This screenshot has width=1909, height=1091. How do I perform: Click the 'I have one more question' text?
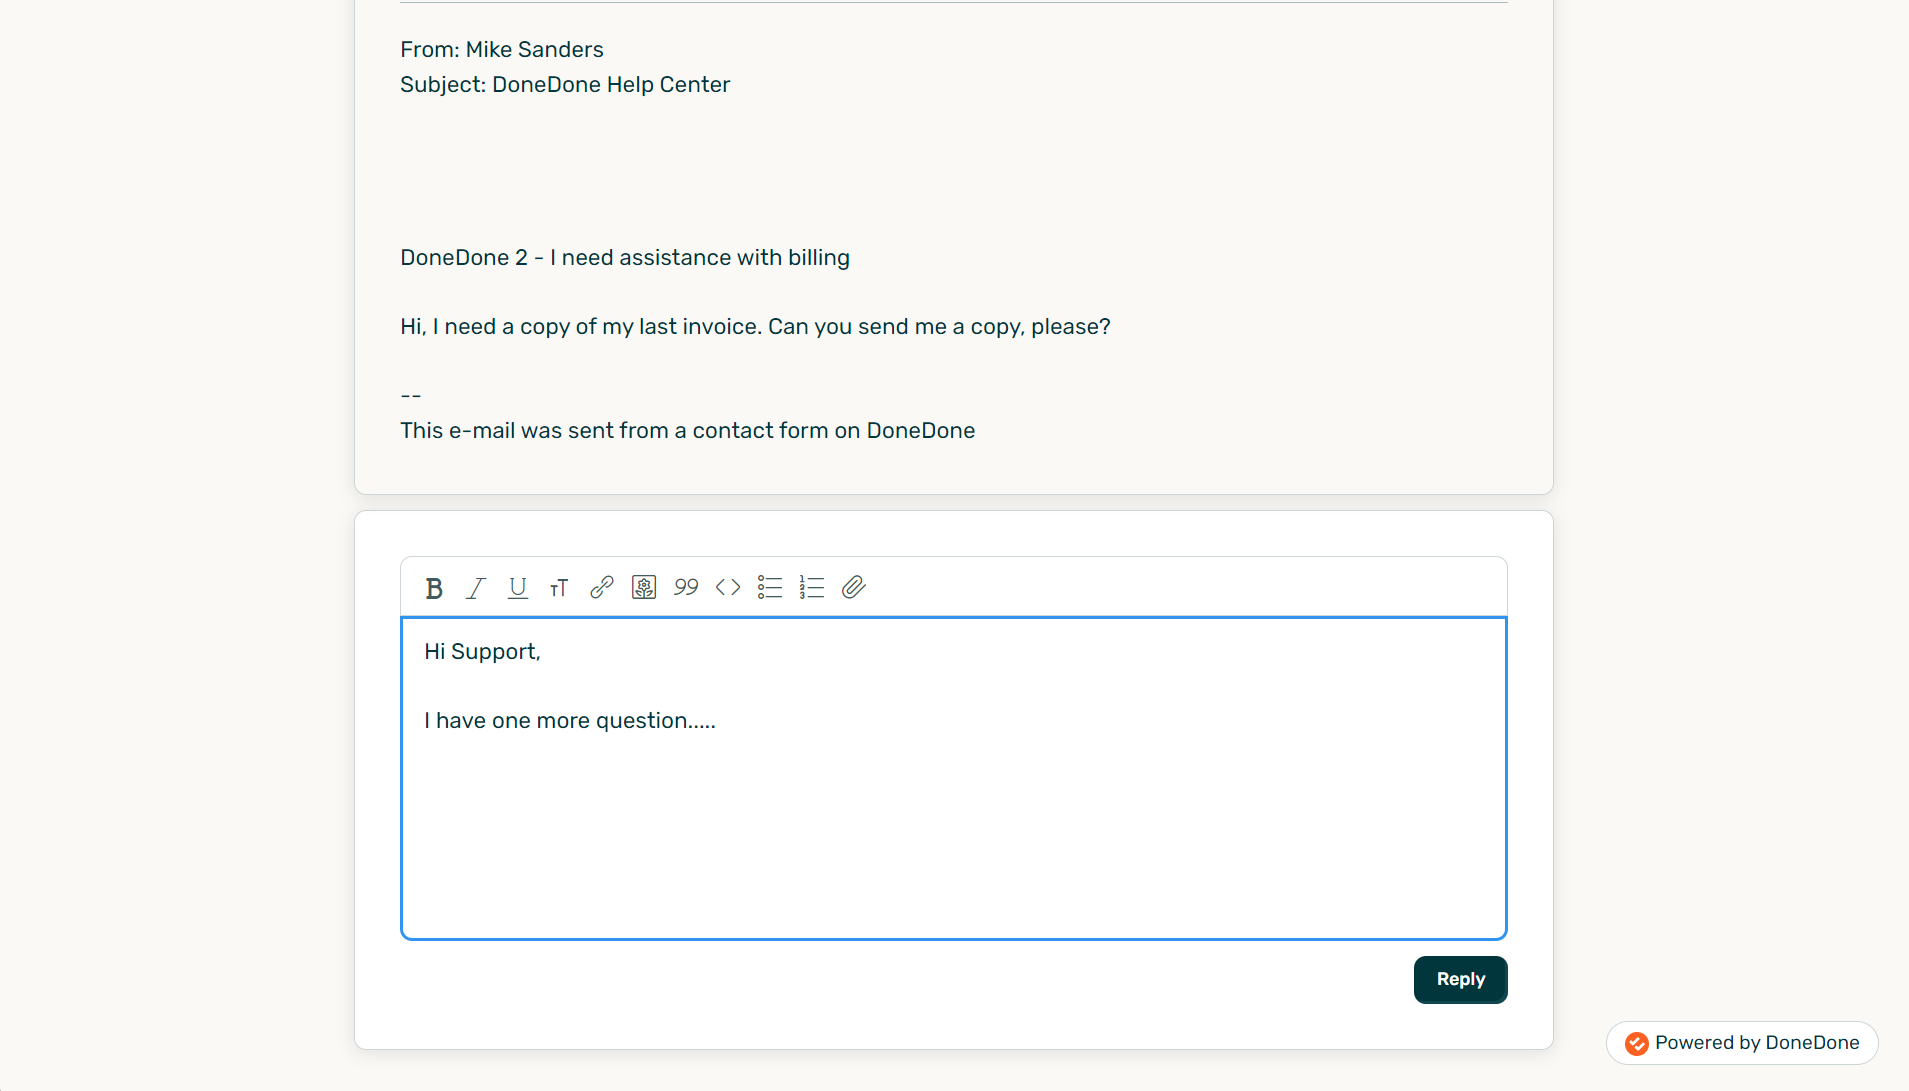point(570,720)
